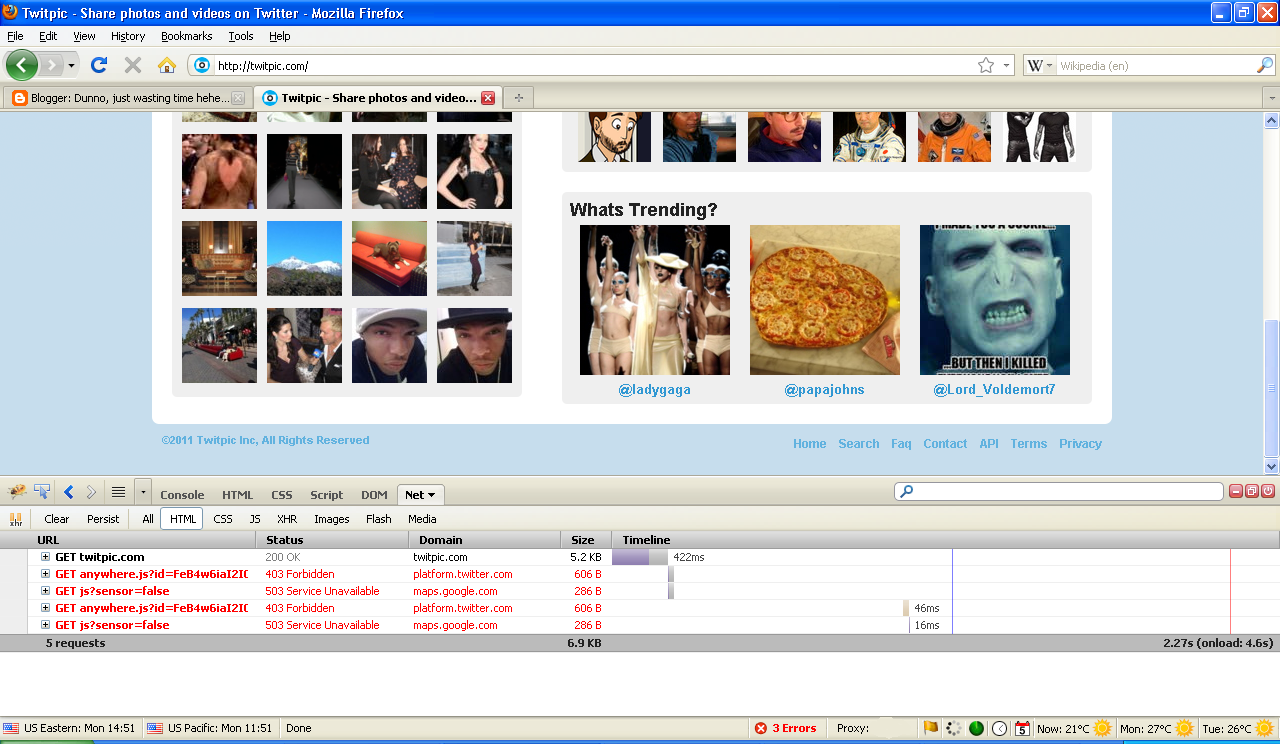Select the HTML filter in Net toolbar
The image size is (1280, 744).
coord(183,519)
